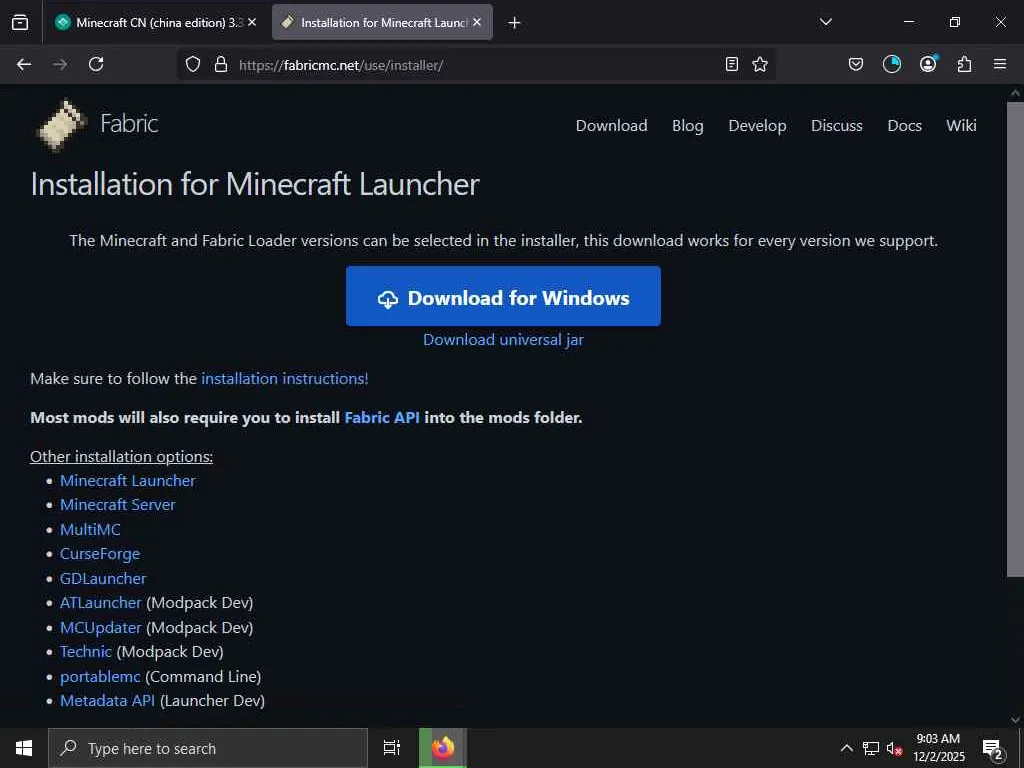Open the Blog nav item
This screenshot has width=1024, height=768.
688,125
